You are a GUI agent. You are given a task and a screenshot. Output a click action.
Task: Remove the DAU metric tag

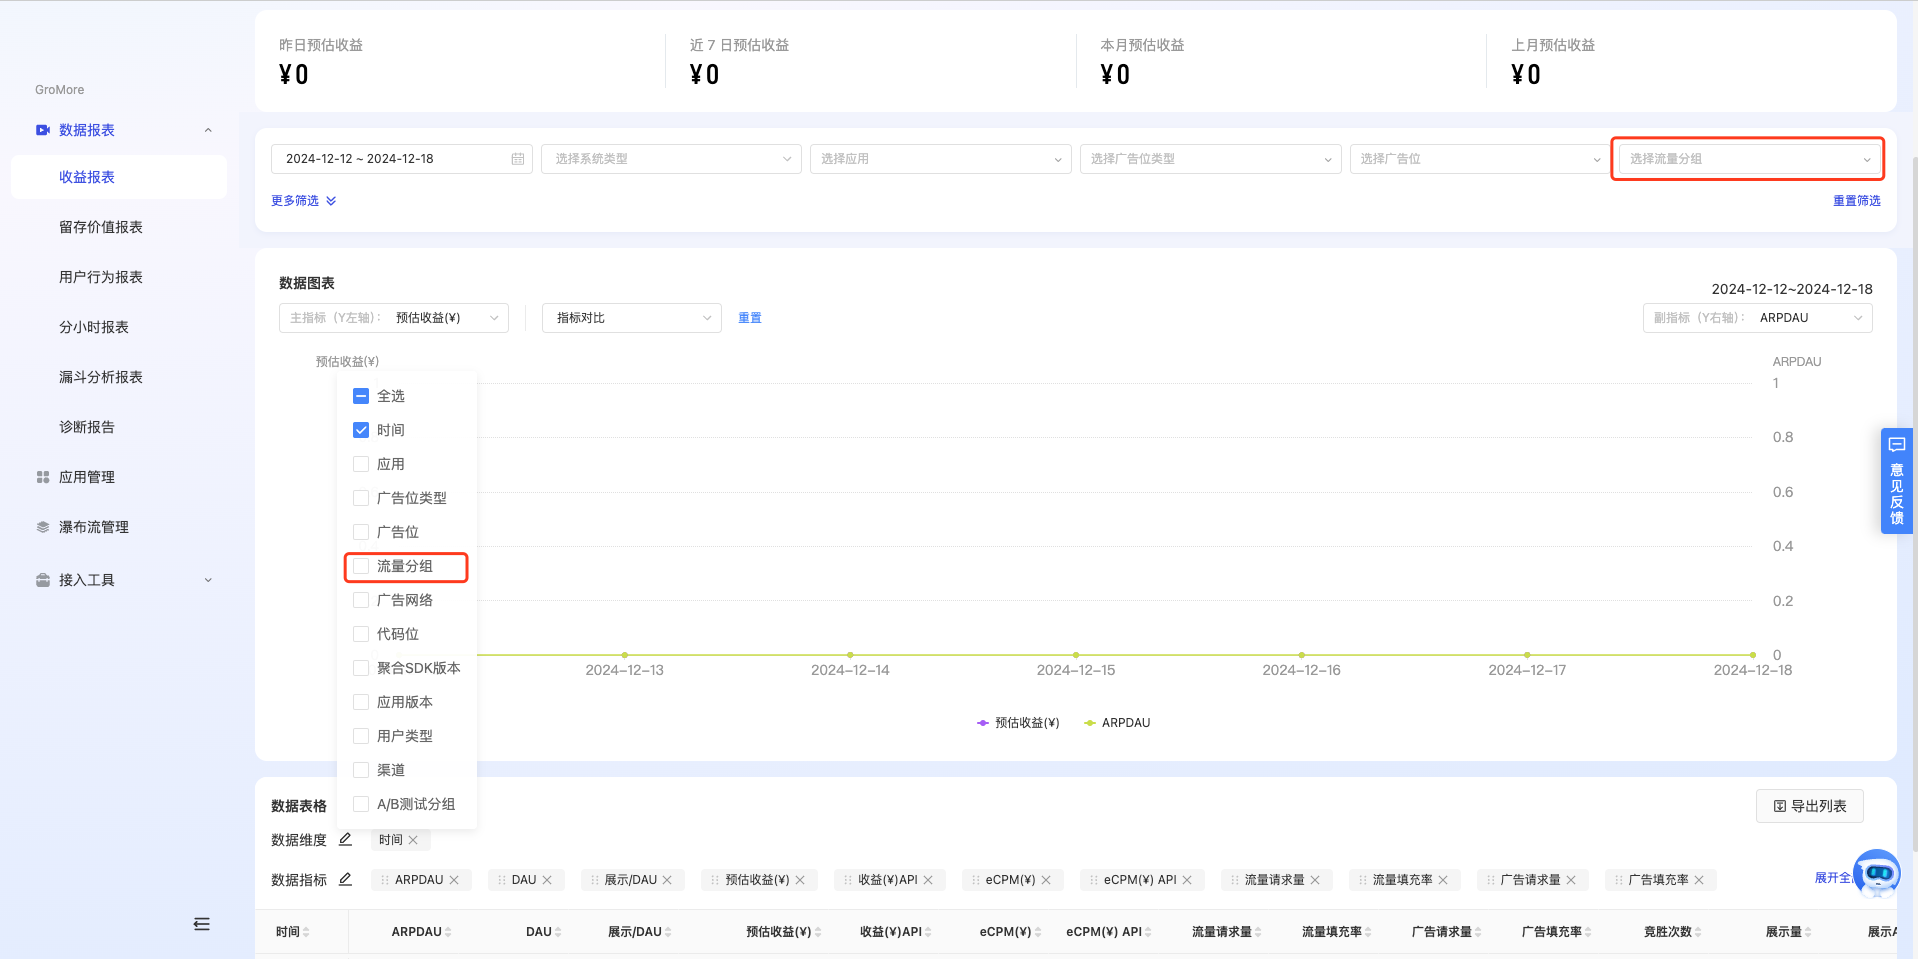pos(547,880)
